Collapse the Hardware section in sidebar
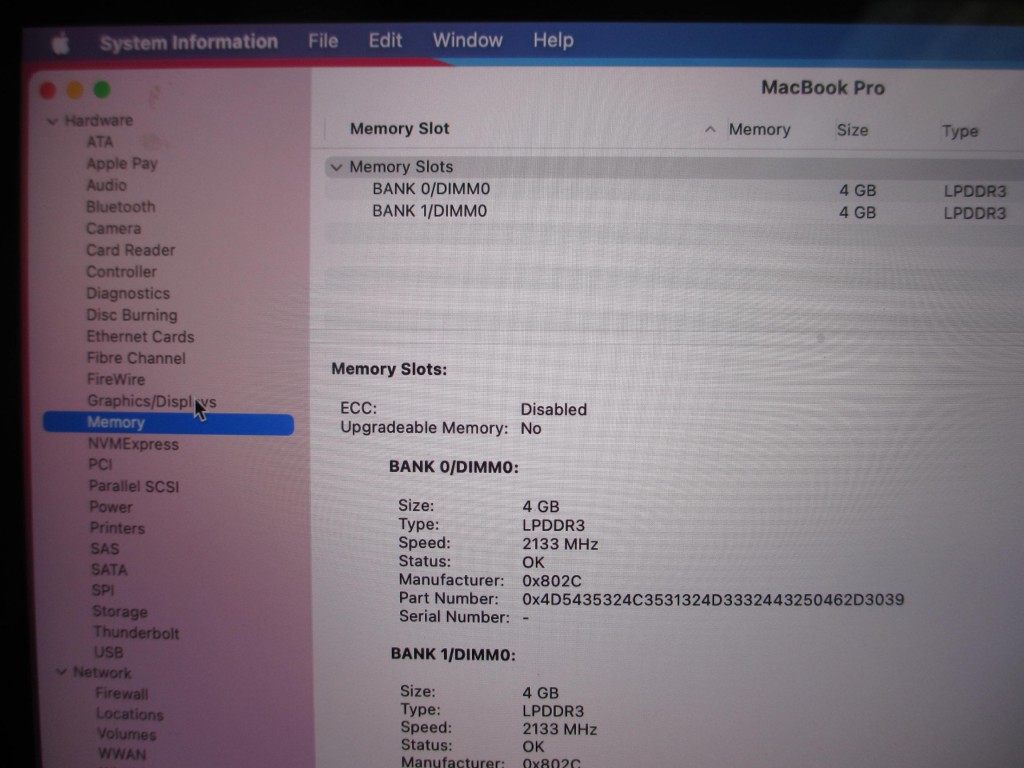Viewport: 1024px width, 768px height. (x=52, y=121)
